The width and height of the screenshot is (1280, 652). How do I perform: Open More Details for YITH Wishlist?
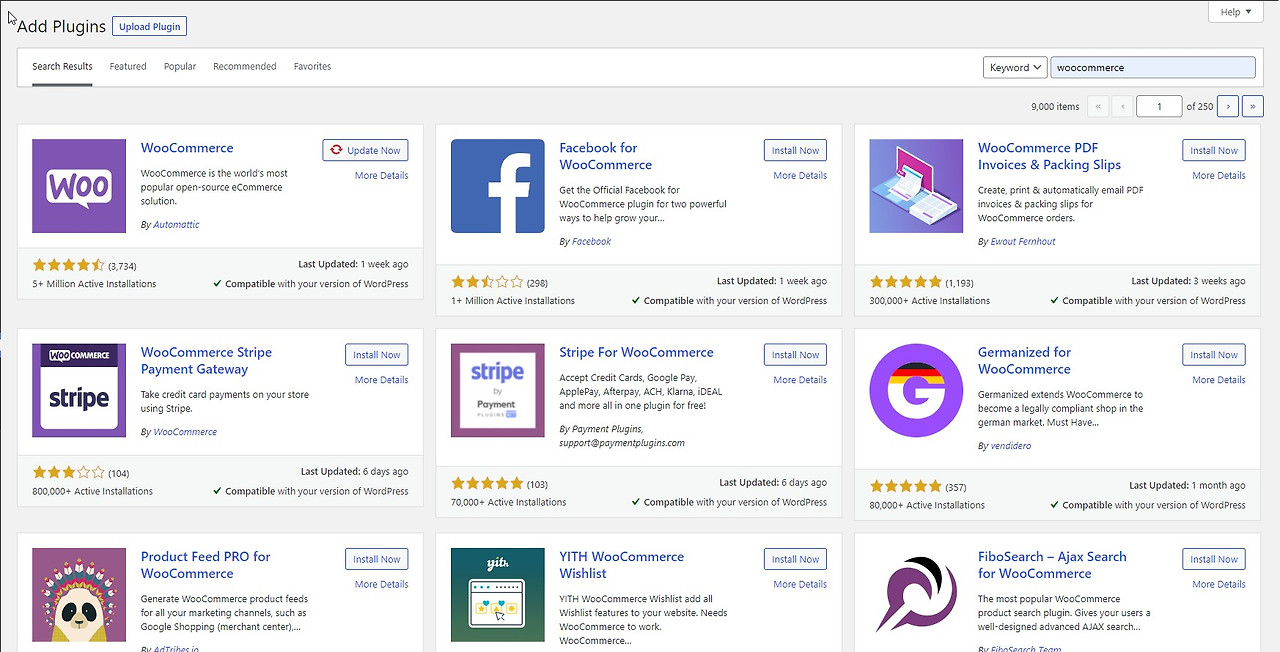[x=800, y=584]
